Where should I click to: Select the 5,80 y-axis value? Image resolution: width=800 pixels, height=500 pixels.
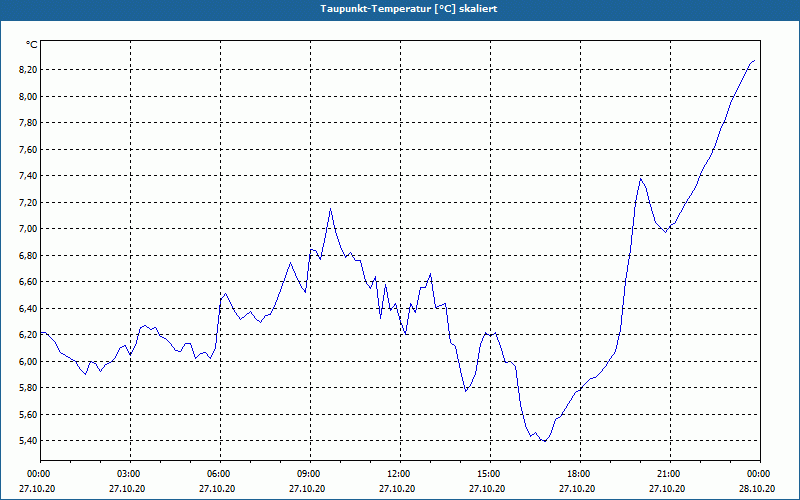[28, 388]
